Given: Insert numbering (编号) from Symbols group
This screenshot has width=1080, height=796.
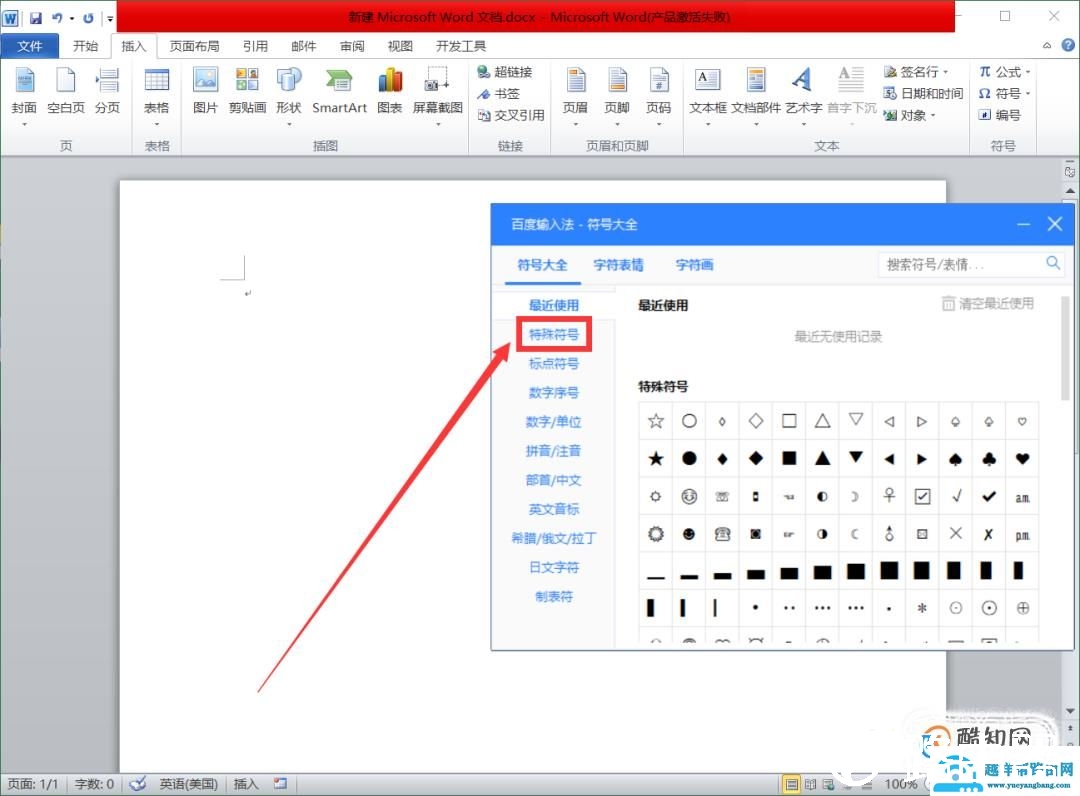Looking at the screenshot, I should tap(999, 115).
